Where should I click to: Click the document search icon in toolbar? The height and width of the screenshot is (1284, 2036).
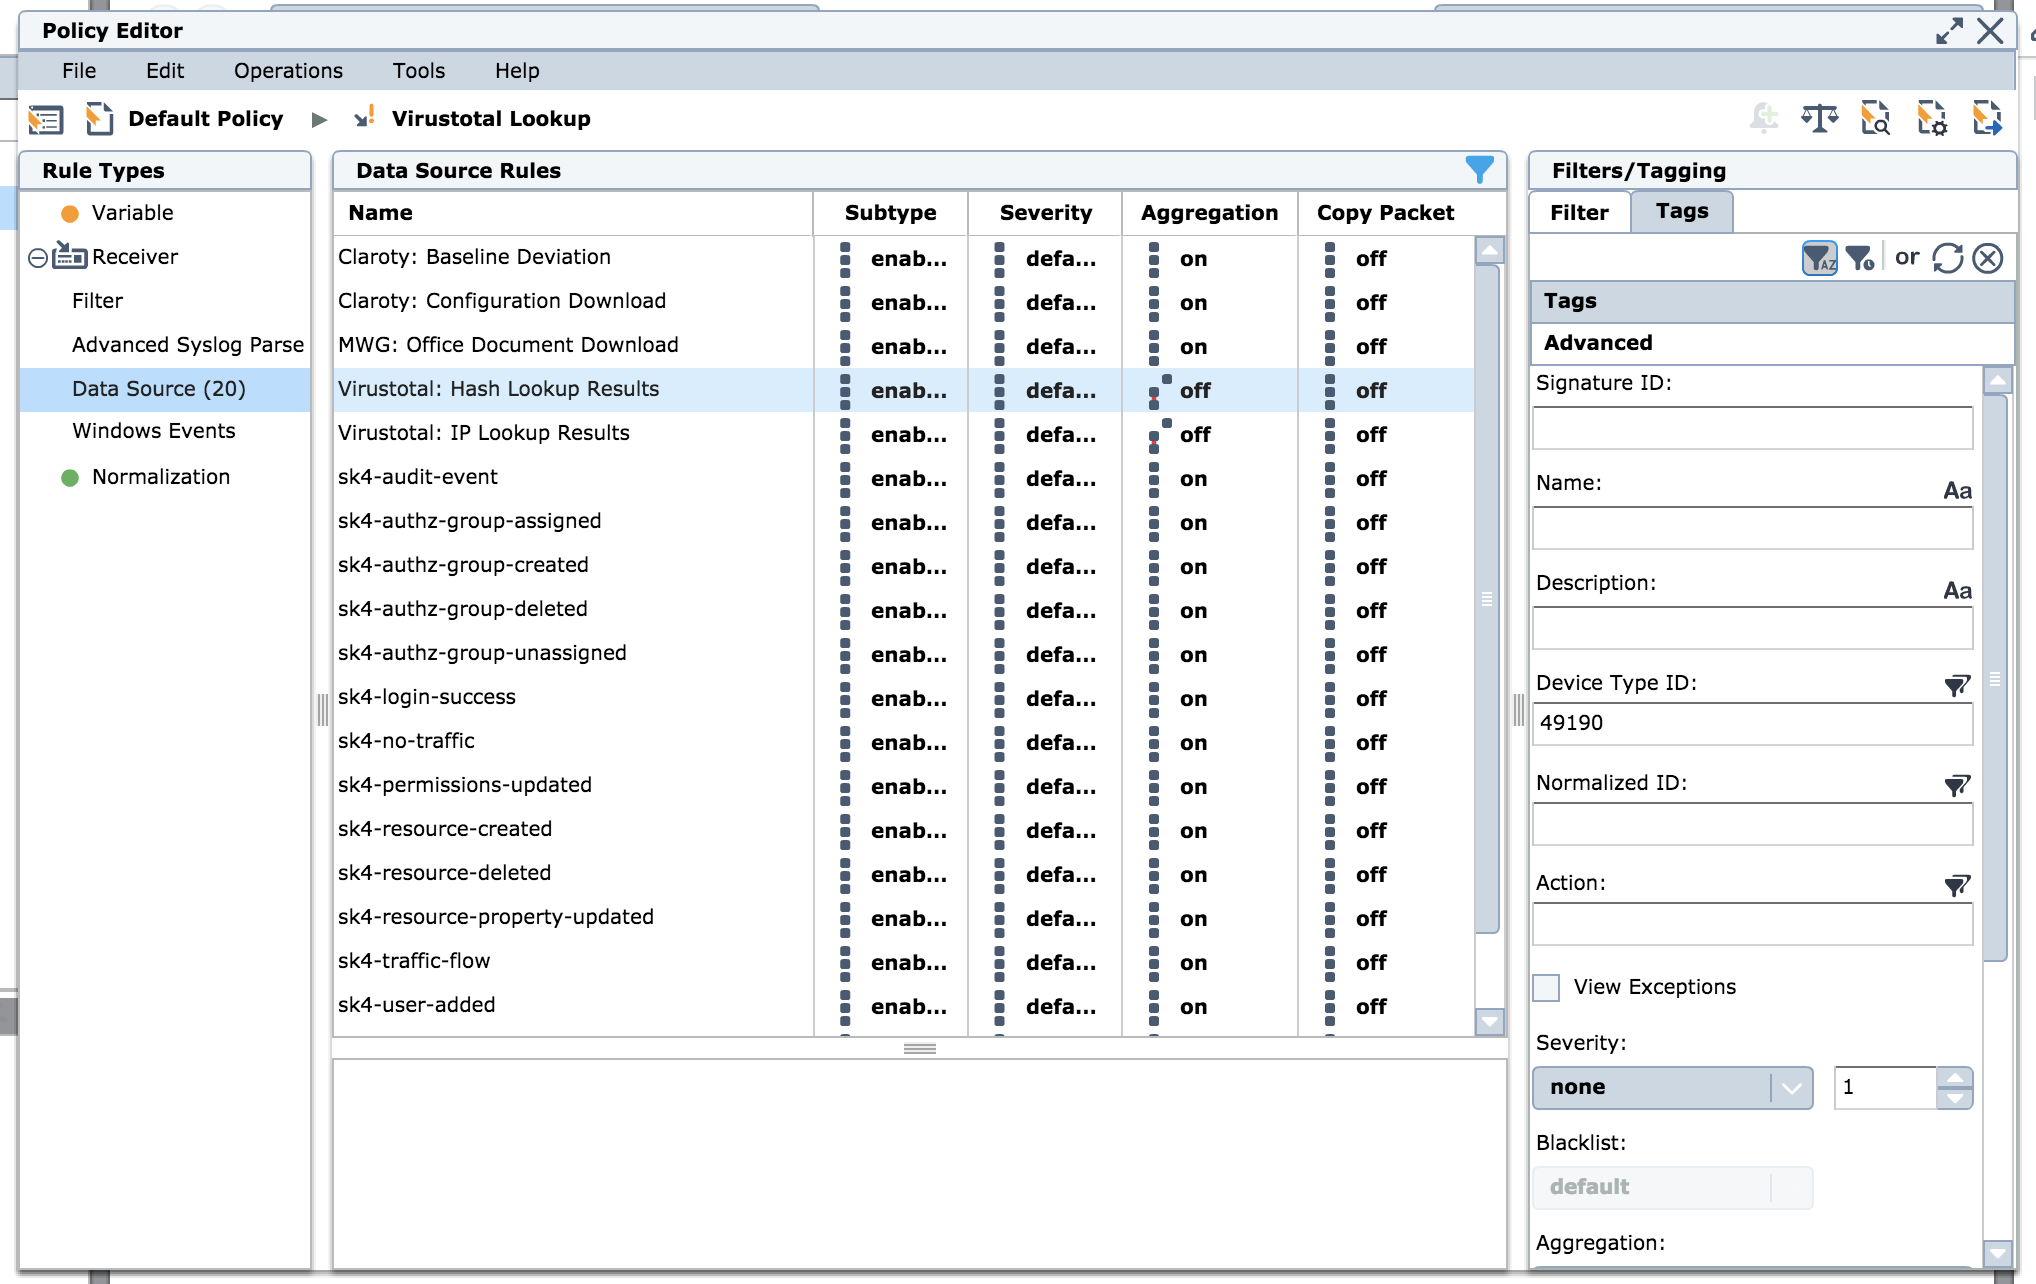1875,118
